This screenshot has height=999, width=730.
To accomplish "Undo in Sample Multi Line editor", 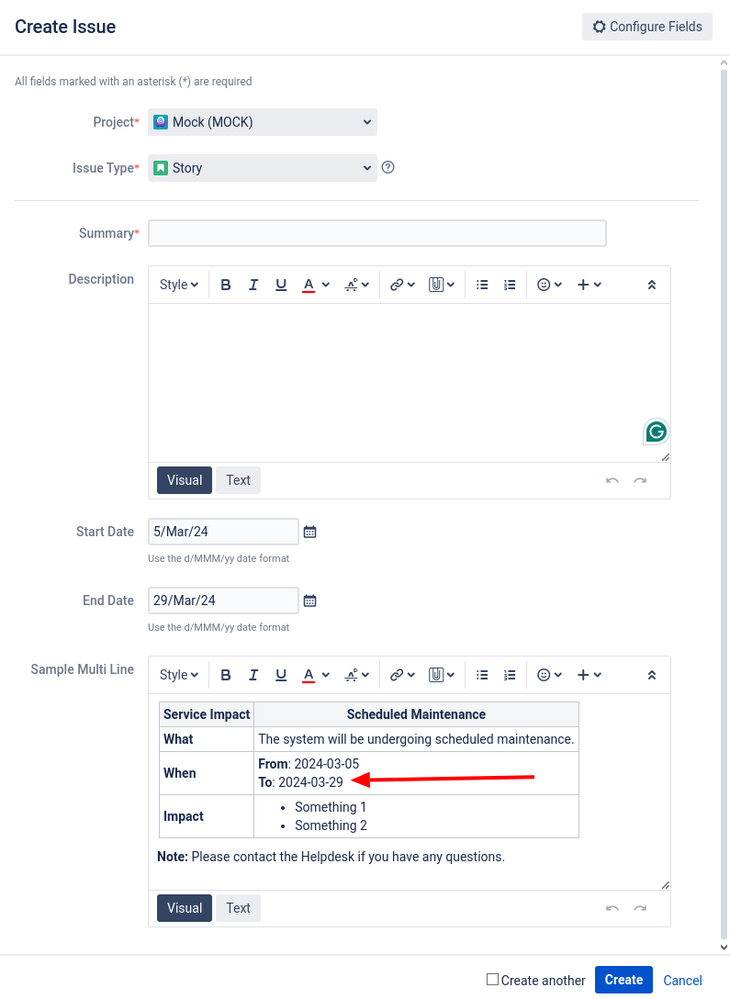I will click(612, 909).
